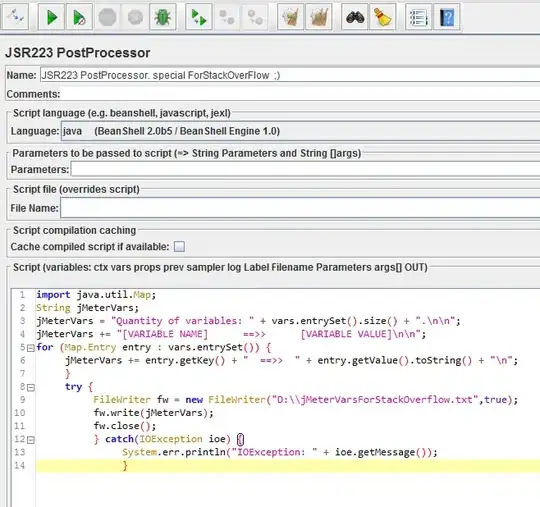Screen dimensions: 540x507
Task: Click the Comments field
Action: pyautogui.click(x=300, y=94)
